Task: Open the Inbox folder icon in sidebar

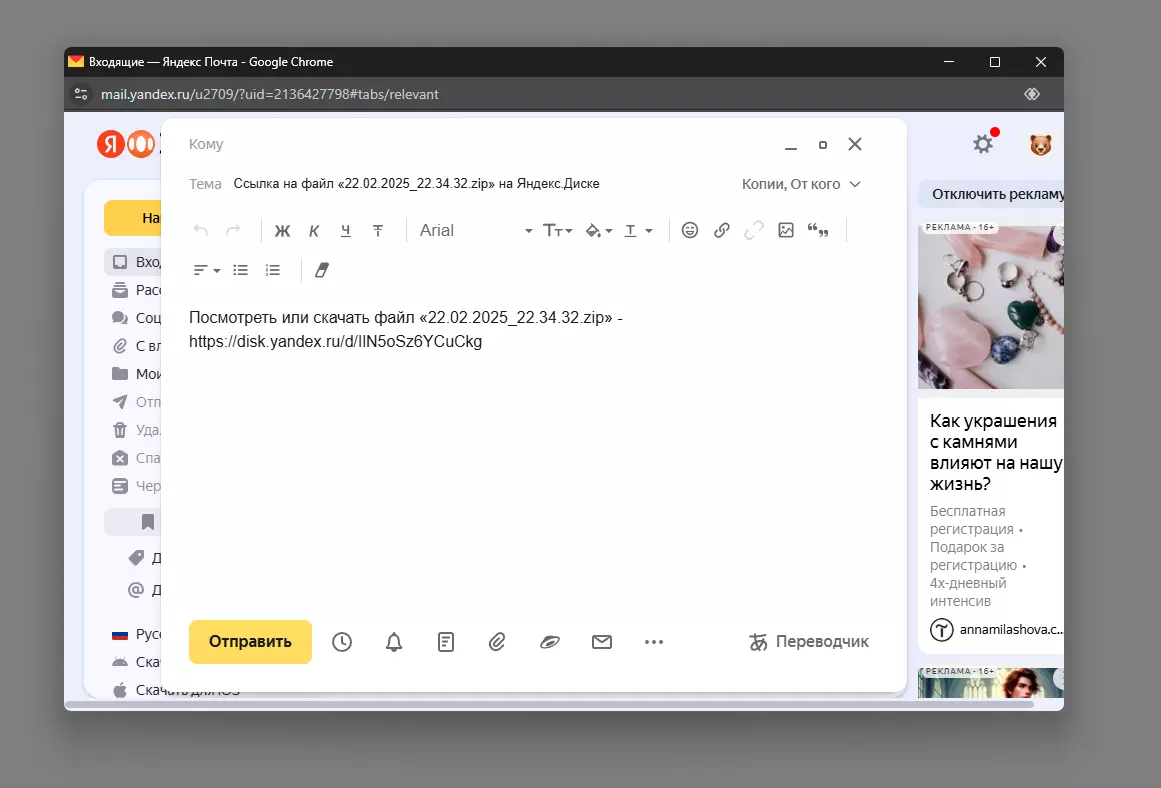Action: pyautogui.click(x=120, y=262)
